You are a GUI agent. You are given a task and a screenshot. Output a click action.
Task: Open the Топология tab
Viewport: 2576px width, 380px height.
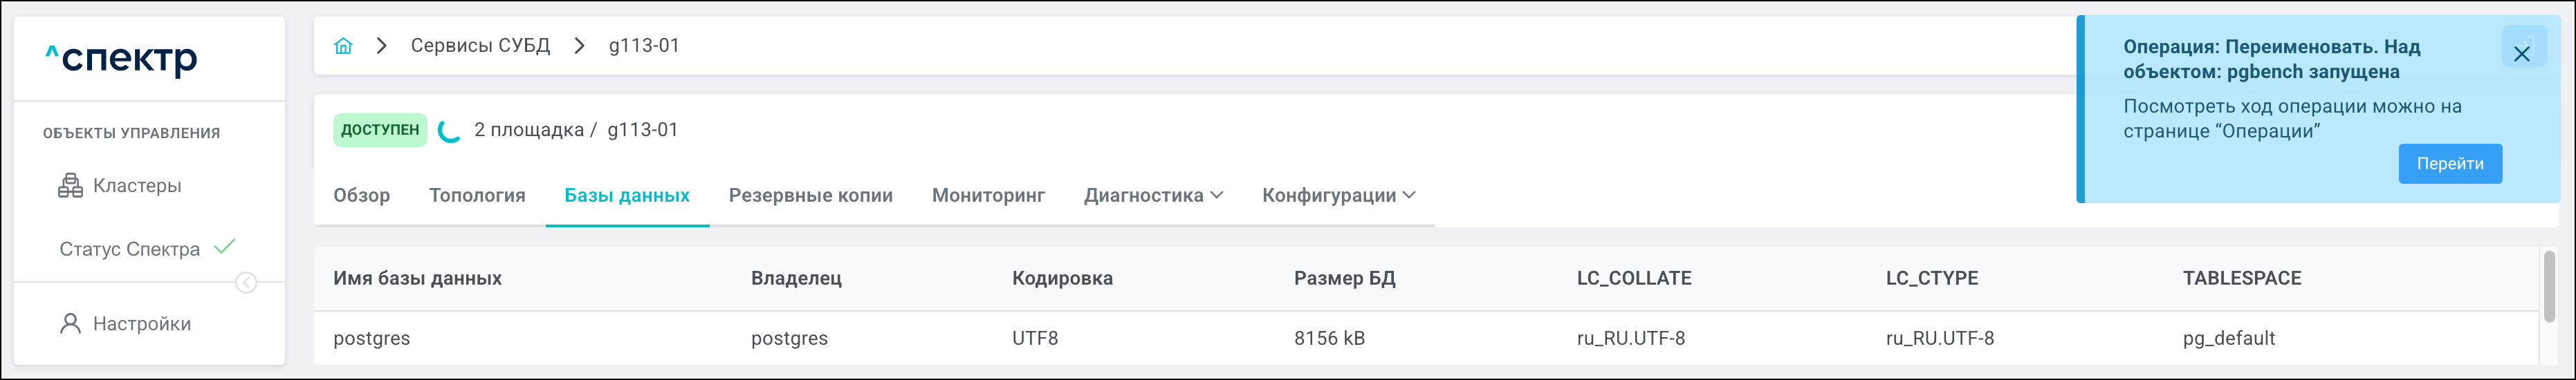click(477, 196)
